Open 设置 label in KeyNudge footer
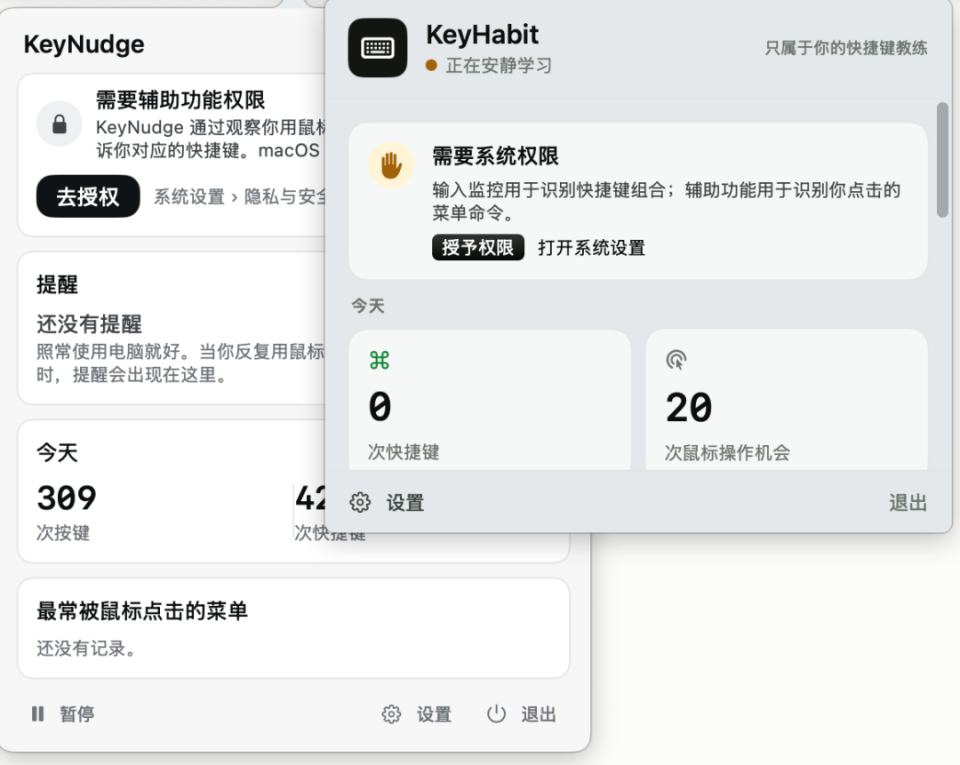Viewport: 960px width, 765px height. tap(434, 714)
